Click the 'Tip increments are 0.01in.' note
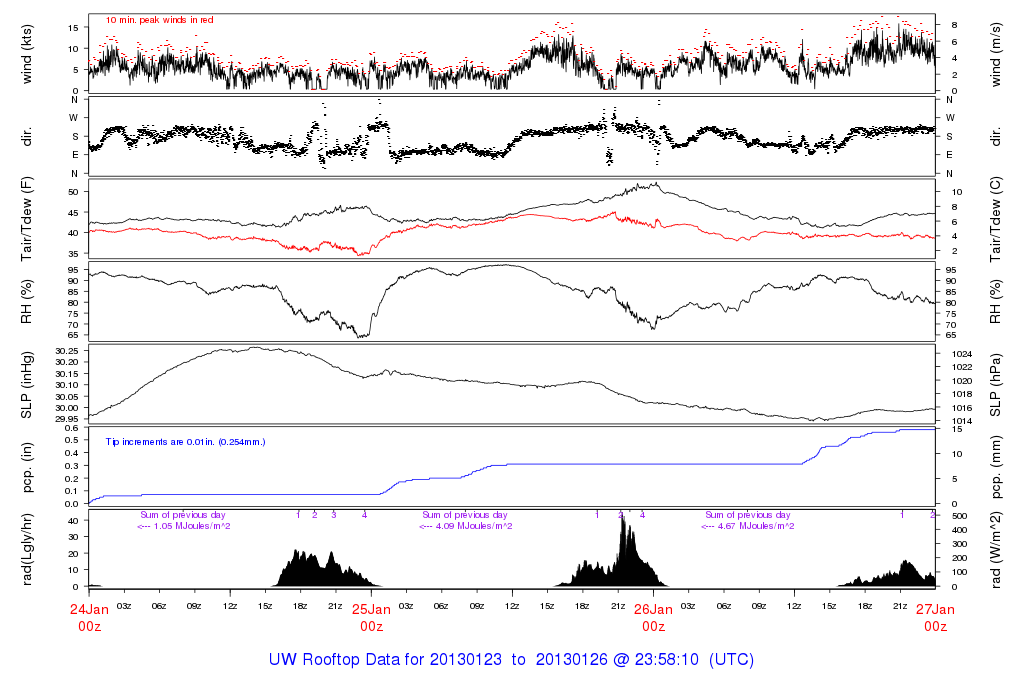 [x=185, y=442]
